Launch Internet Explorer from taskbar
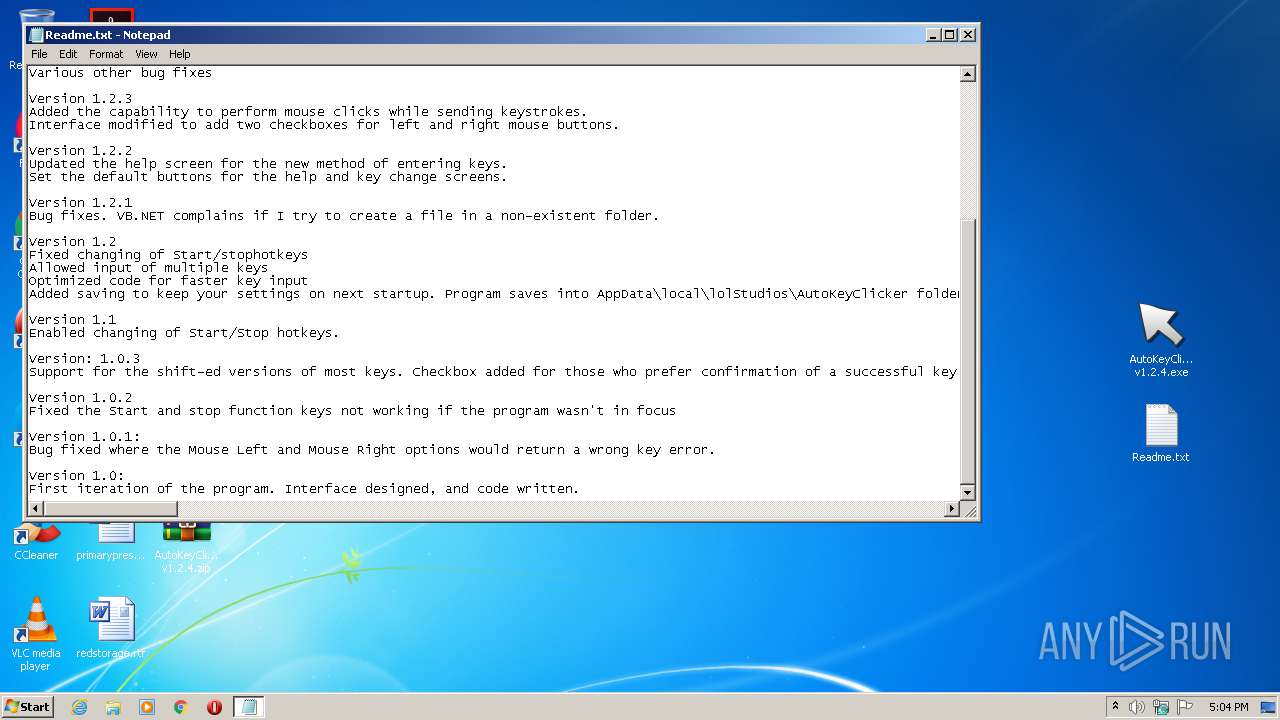Viewport: 1280px width, 720px height. (x=79, y=707)
